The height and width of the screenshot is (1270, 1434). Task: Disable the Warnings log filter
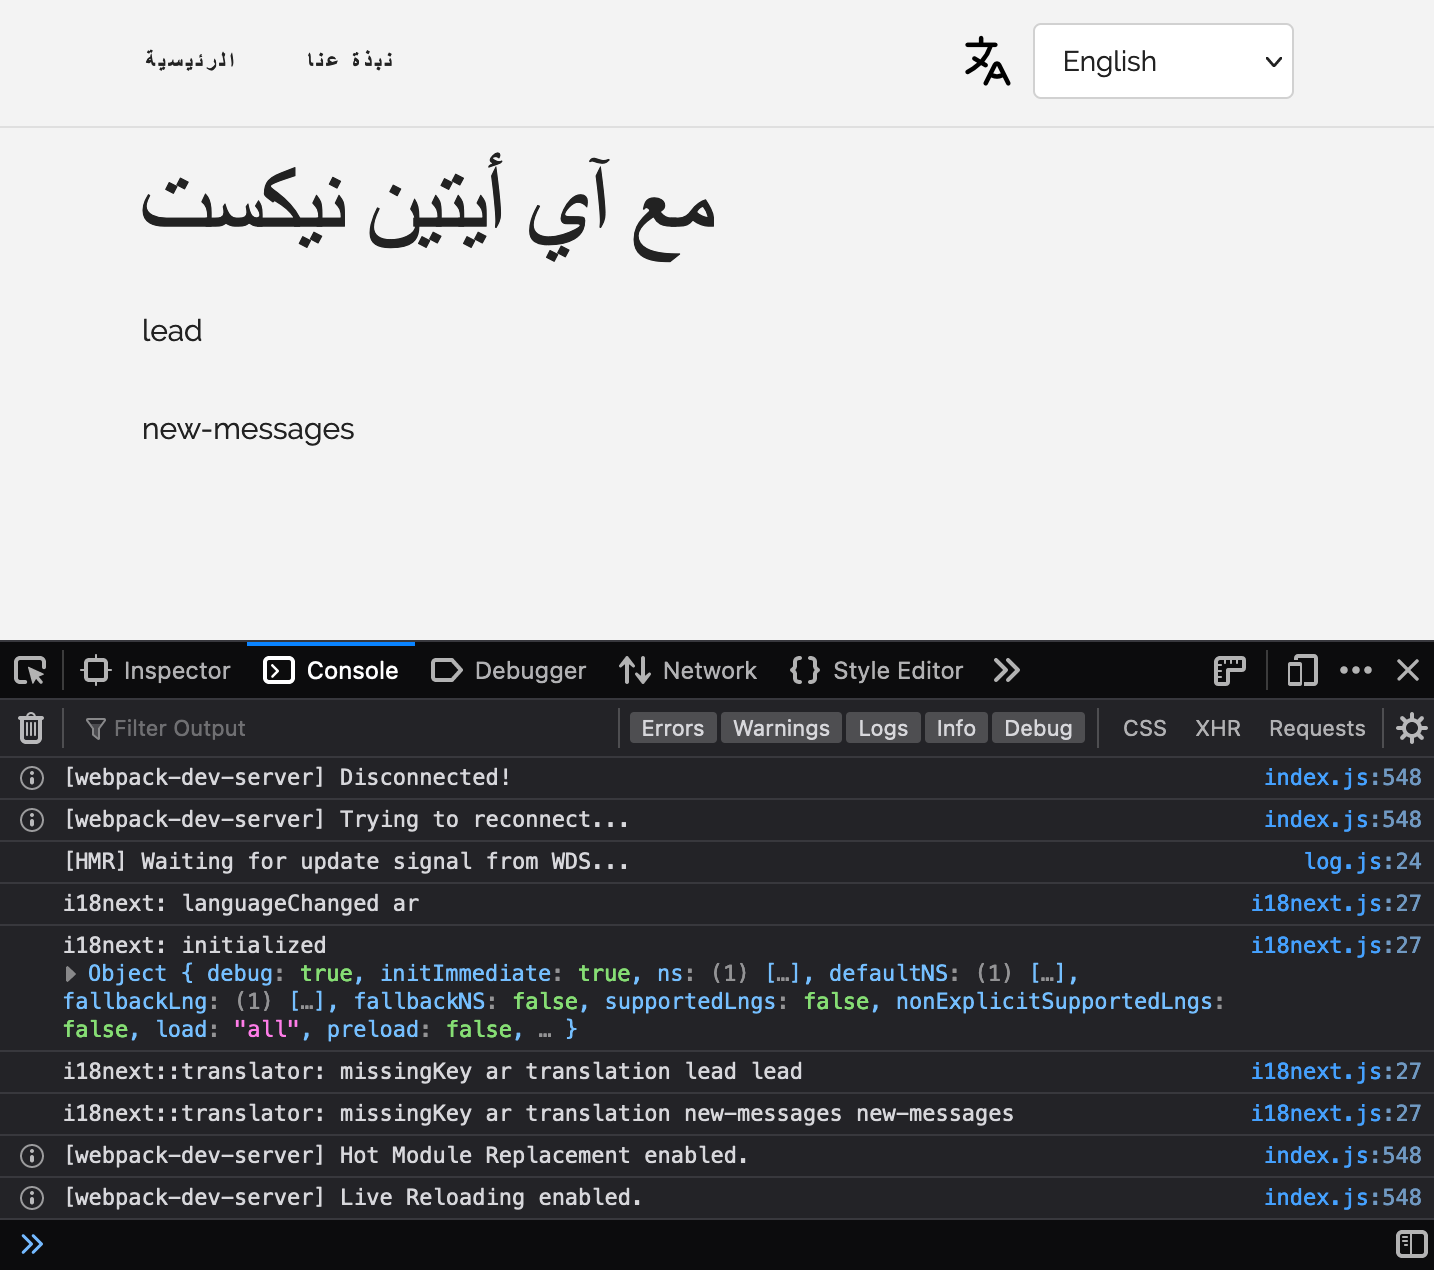[781, 727]
